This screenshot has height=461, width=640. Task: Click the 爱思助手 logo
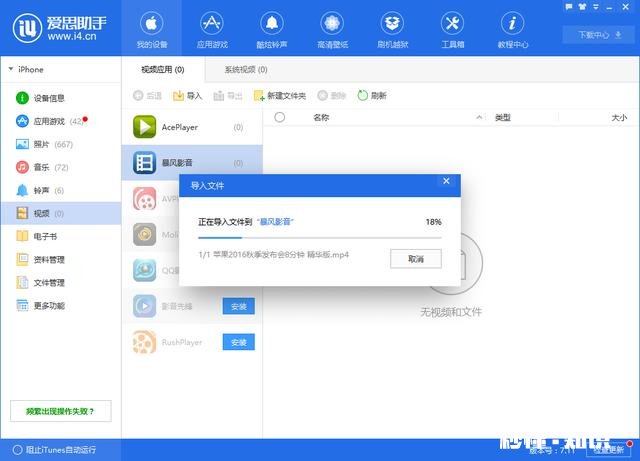(x=60, y=28)
